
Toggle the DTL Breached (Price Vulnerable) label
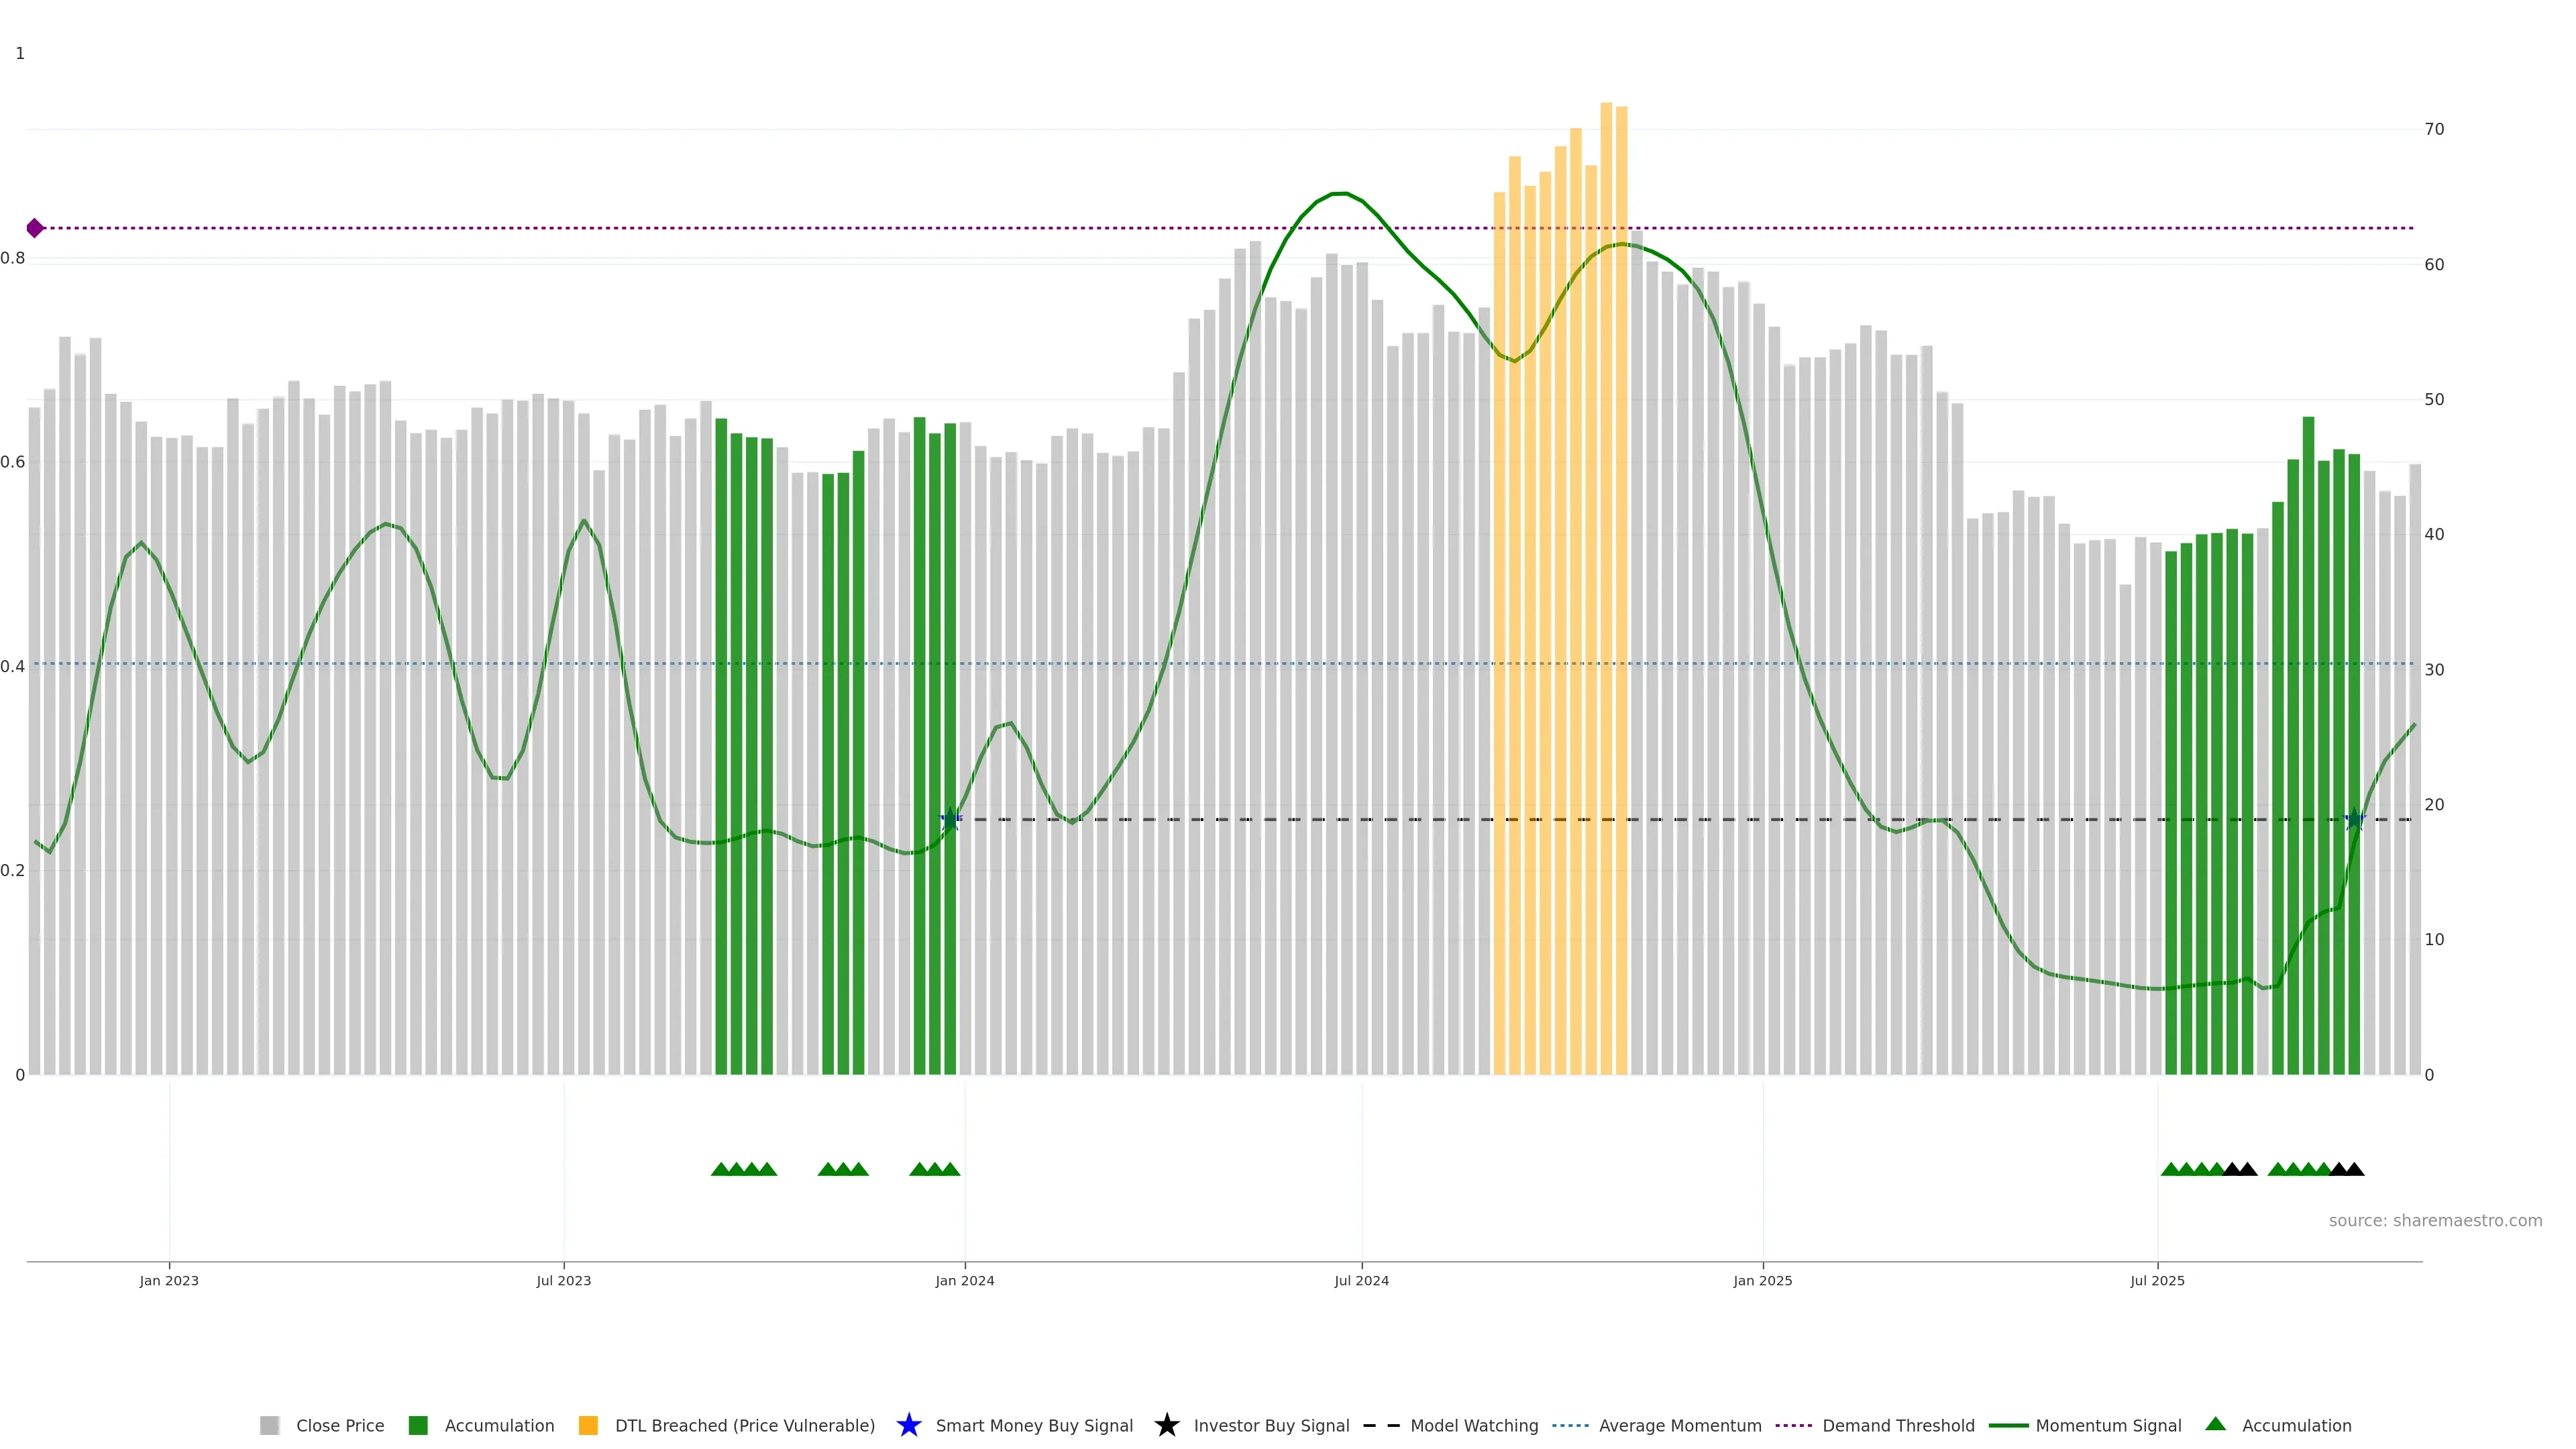744,1425
